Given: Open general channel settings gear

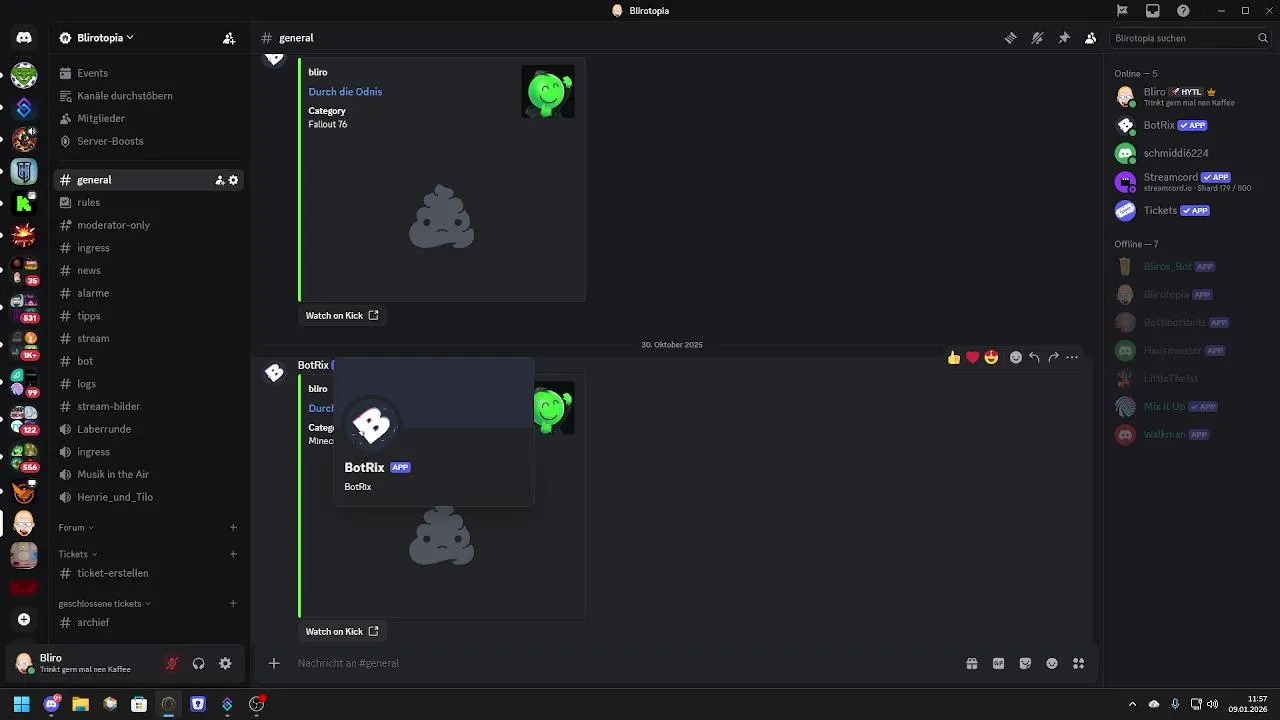Looking at the screenshot, I should coord(234,180).
